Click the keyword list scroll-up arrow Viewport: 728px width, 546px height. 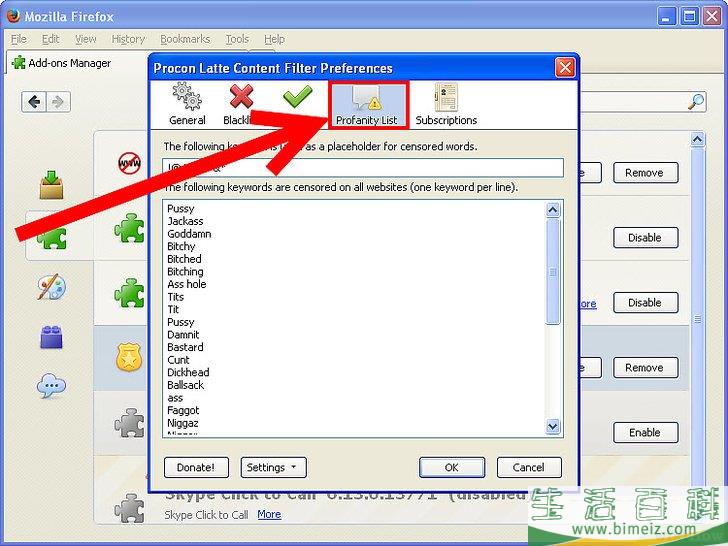coord(552,210)
